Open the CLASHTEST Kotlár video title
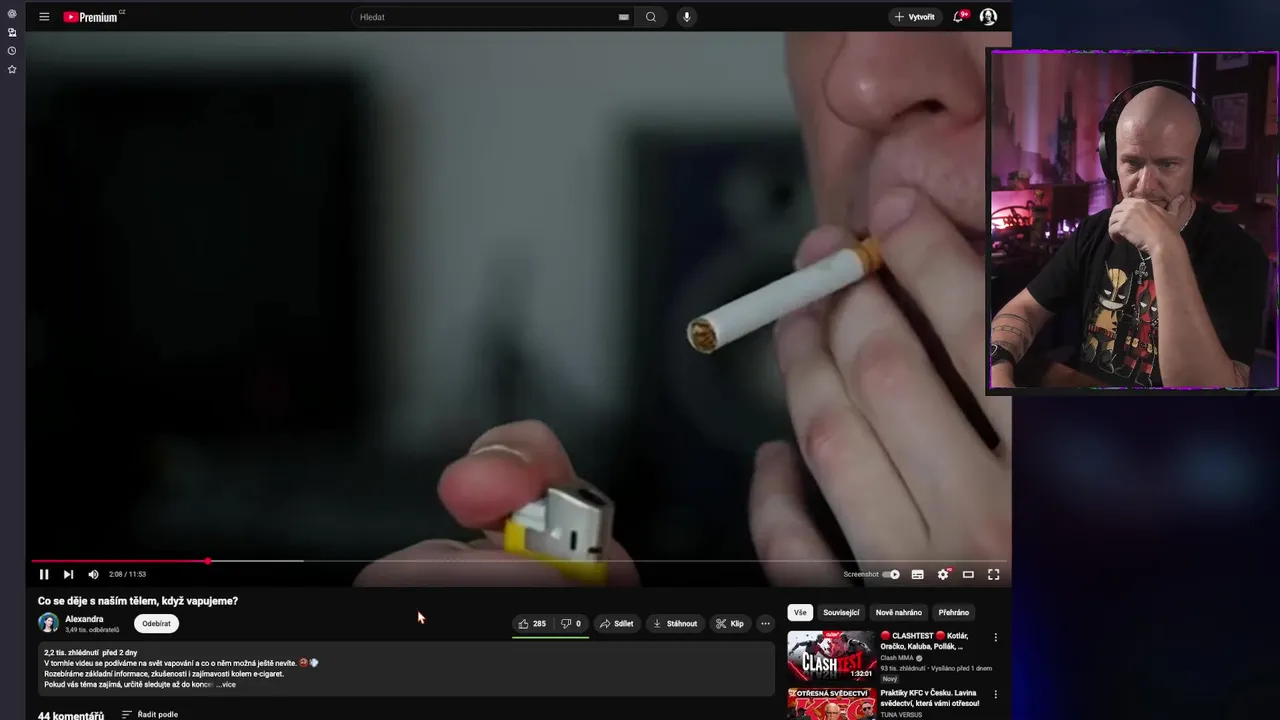Screen dimensions: 1280x720 click(x=924, y=641)
